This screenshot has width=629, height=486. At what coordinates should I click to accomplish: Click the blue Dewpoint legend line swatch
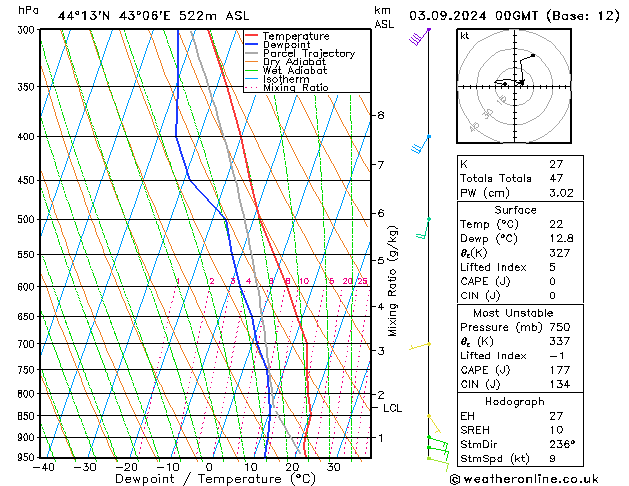[x=252, y=44]
